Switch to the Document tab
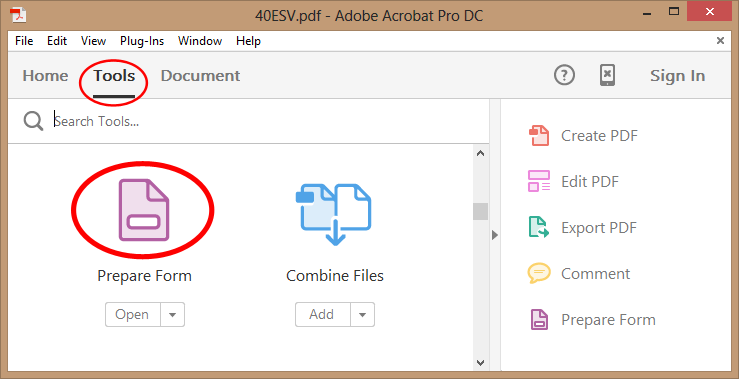Viewport: 739px width, 379px height. [200, 76]
